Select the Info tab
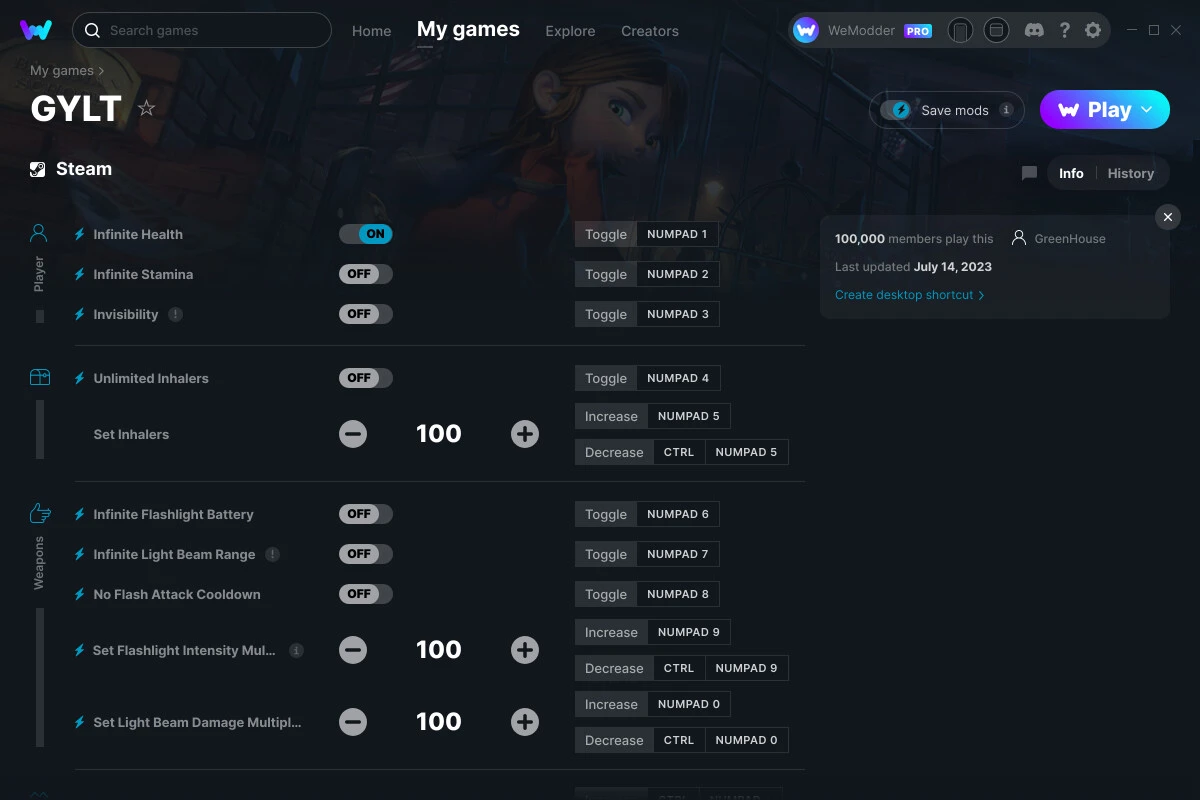This screenshot has width=1200, height=800. [1071, 173]
